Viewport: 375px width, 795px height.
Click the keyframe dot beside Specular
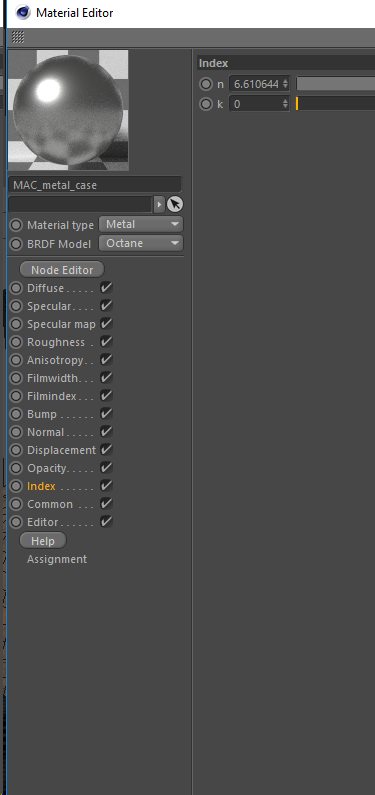17,306
